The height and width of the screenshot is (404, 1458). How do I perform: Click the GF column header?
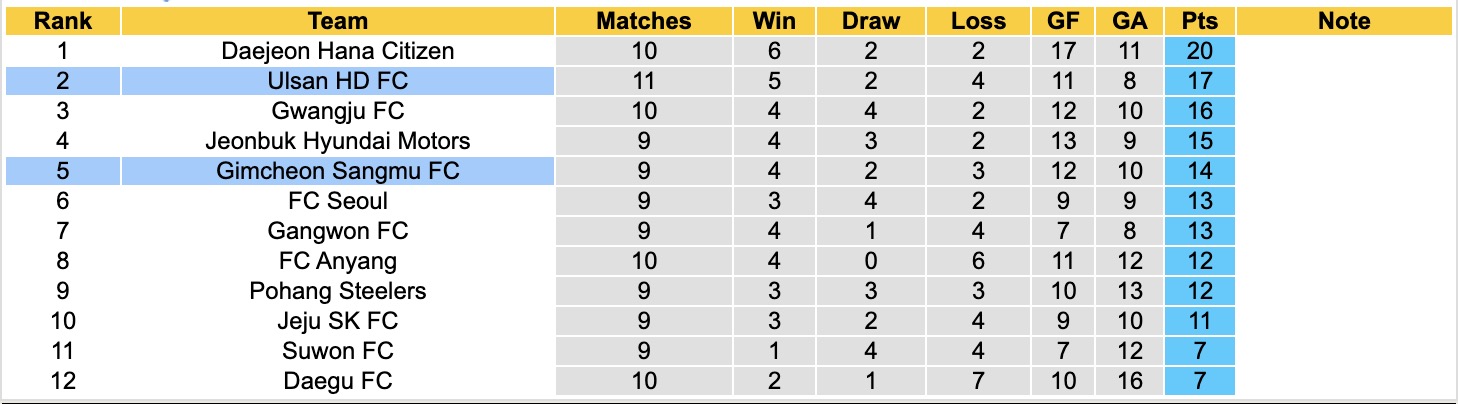1062,21
